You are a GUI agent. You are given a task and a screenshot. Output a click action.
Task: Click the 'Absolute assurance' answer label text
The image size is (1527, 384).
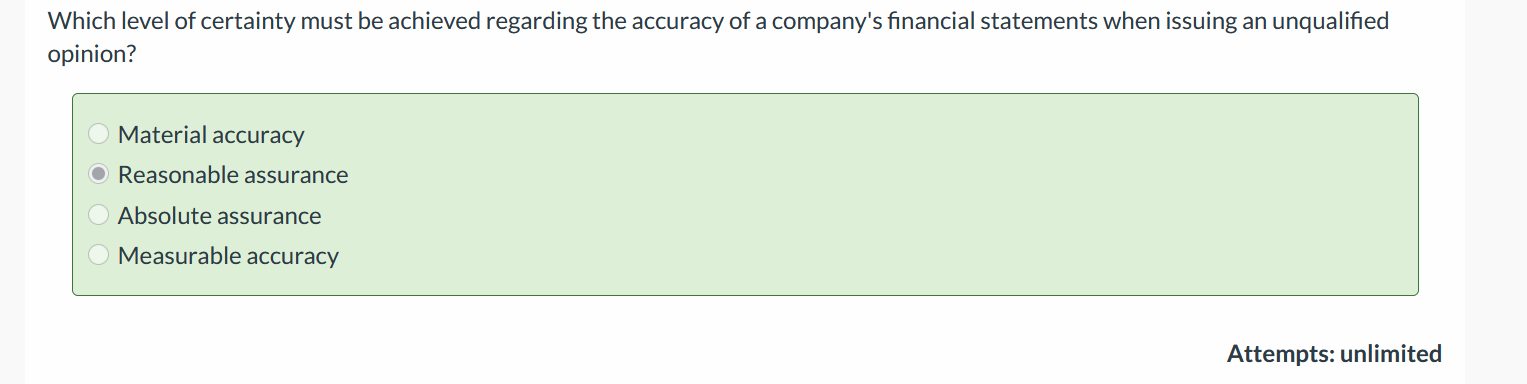pos(220,215)
